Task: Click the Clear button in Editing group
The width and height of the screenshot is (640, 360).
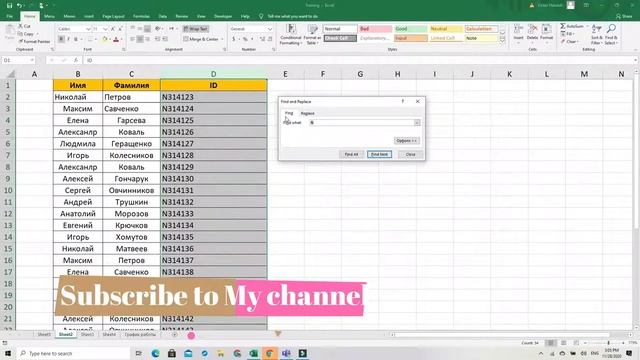Action: click(x=570, y=42)
